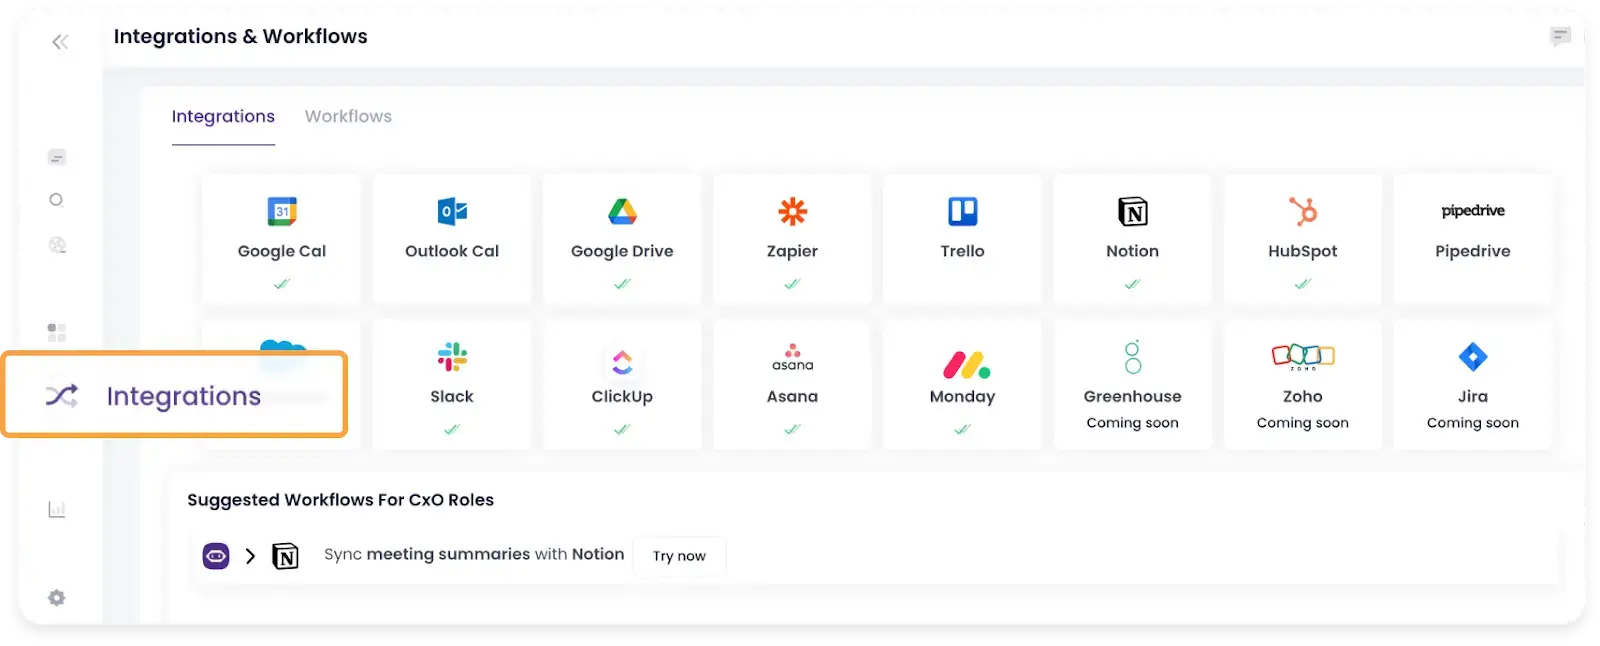Select the Pipedrive logo
1600x646 pixels.
(1472, 211)
